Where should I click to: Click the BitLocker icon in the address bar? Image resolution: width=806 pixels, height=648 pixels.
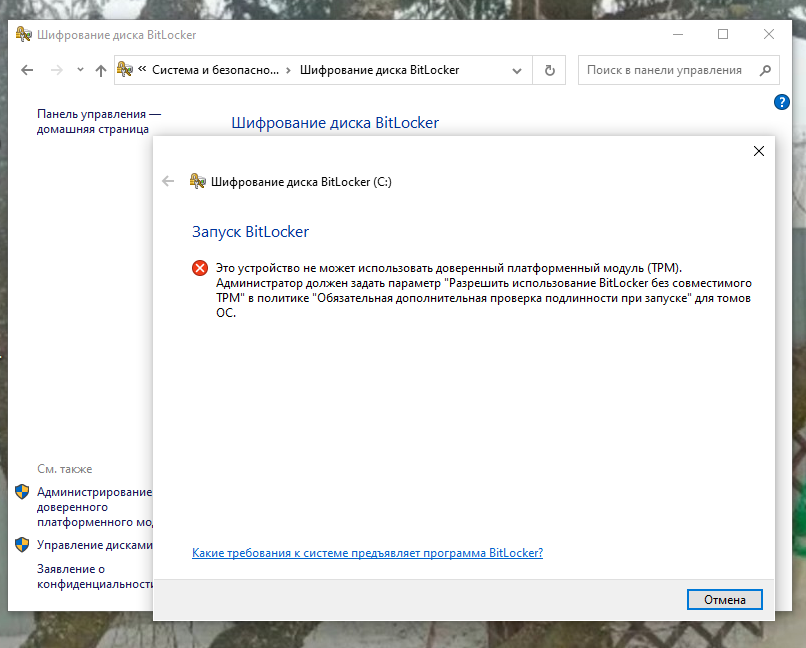point(125,69)
